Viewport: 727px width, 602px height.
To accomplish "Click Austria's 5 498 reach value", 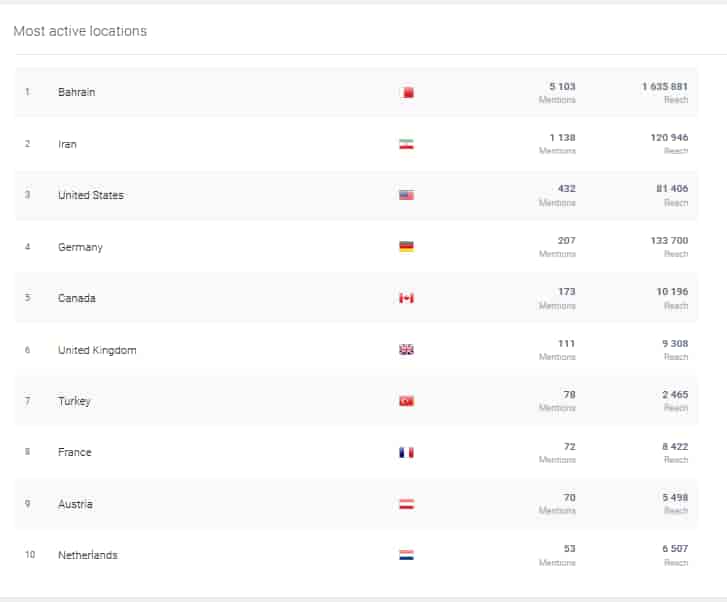I will coord(676,498).
